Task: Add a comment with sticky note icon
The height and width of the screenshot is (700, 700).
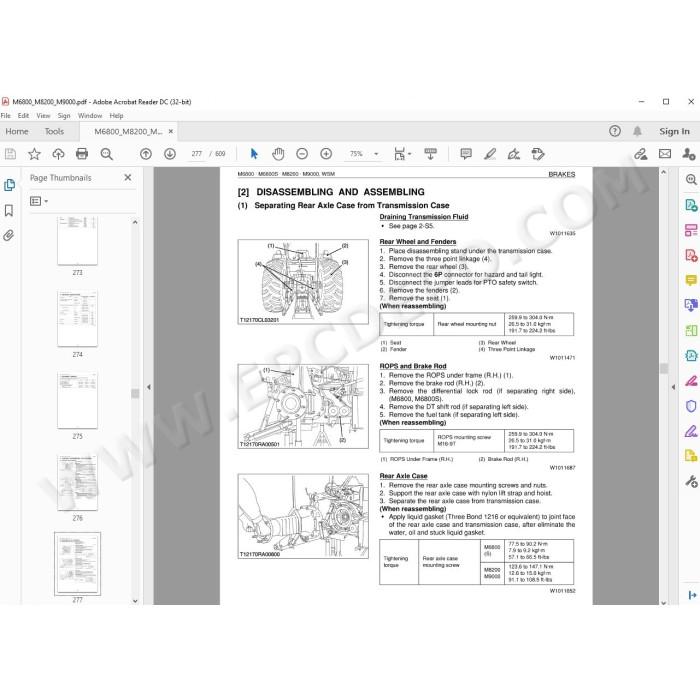Action: click(x=466, y=154)
